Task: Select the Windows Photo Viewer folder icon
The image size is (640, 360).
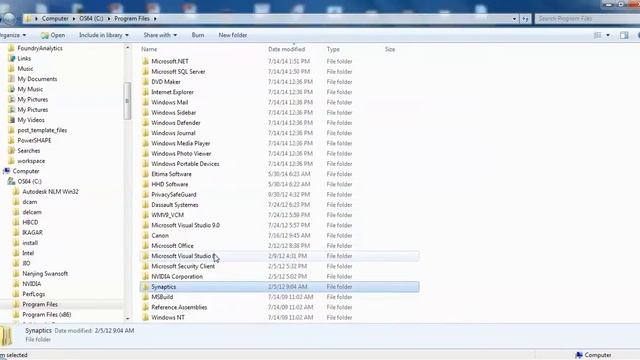Action: 145,153
